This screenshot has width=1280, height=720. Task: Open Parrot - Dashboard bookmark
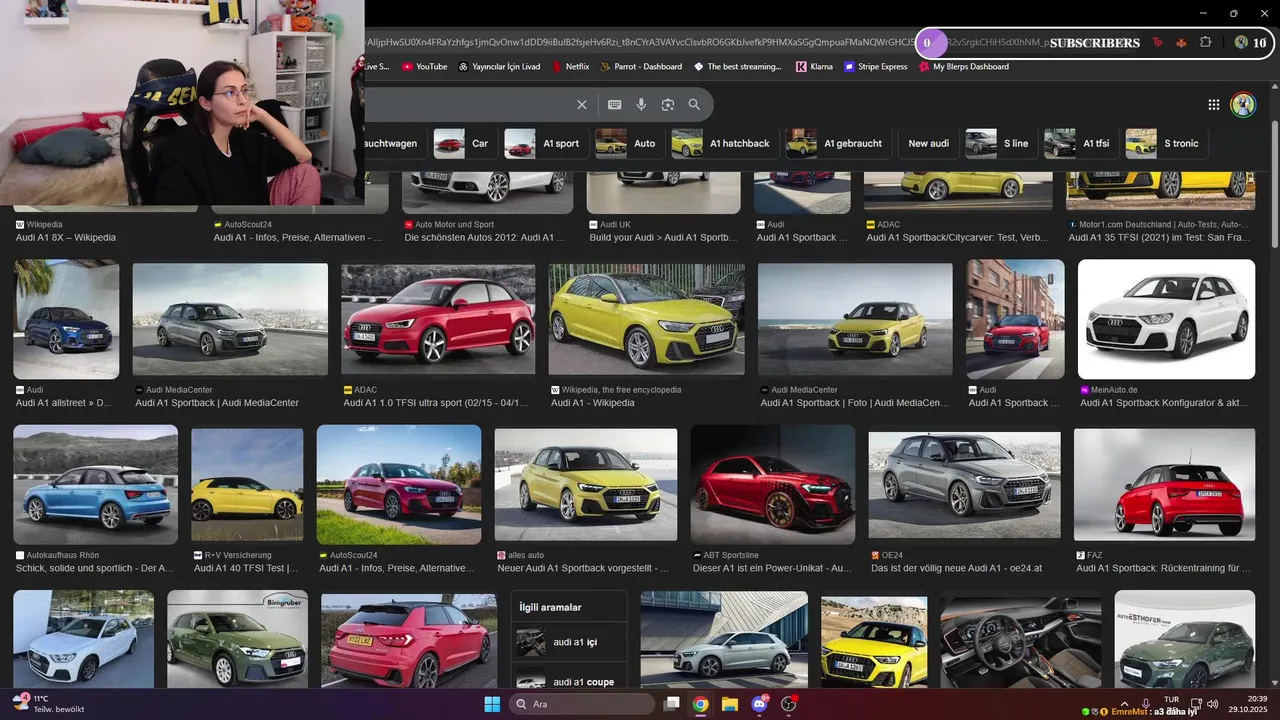click(x=641, y=67)
